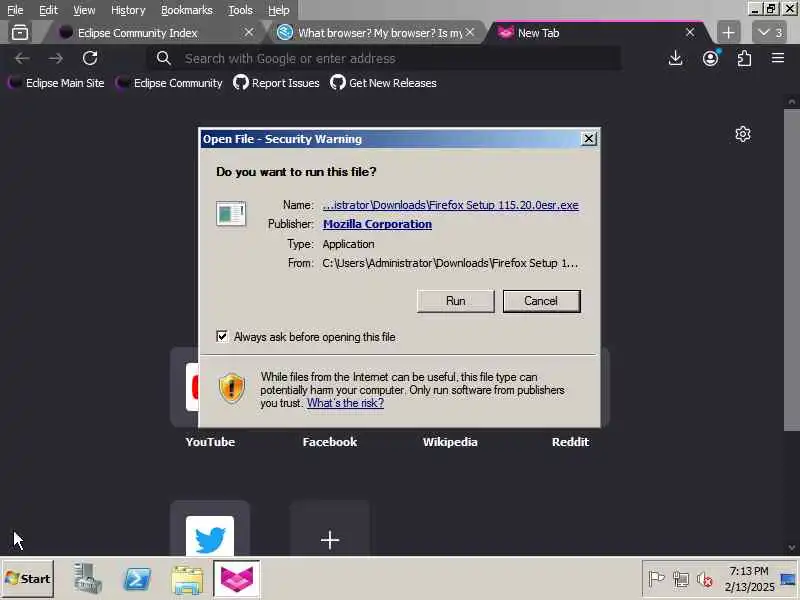Uncheck Always ask before opening this file
800x600 pixels.
222,336
